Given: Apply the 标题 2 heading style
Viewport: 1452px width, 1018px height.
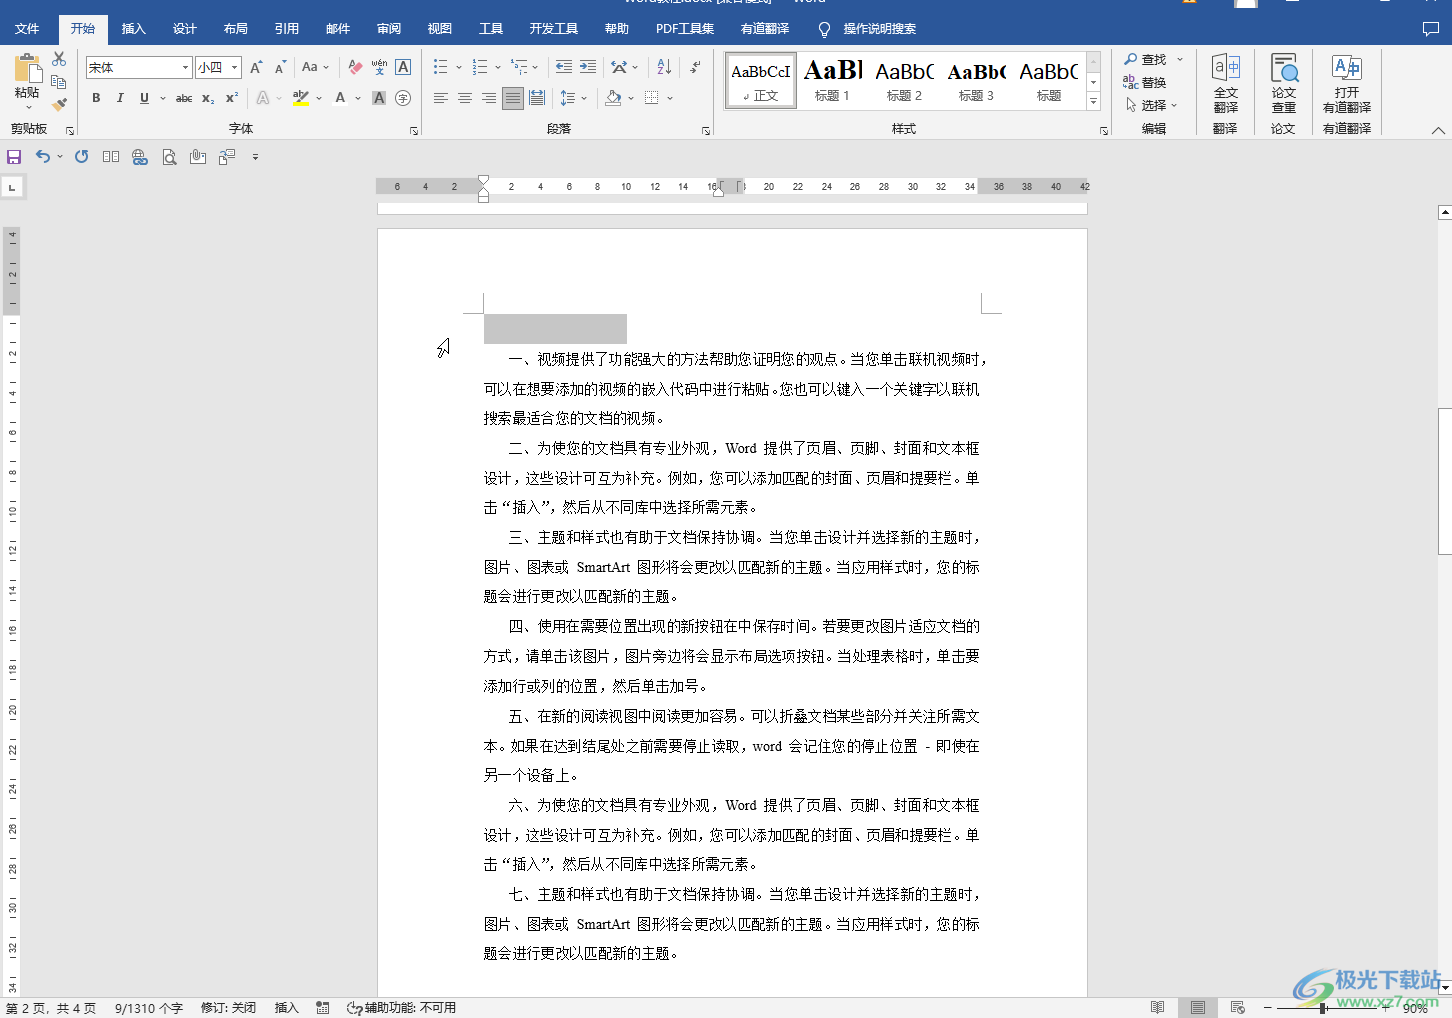Looking at the screenshot, I should point(905,80).
